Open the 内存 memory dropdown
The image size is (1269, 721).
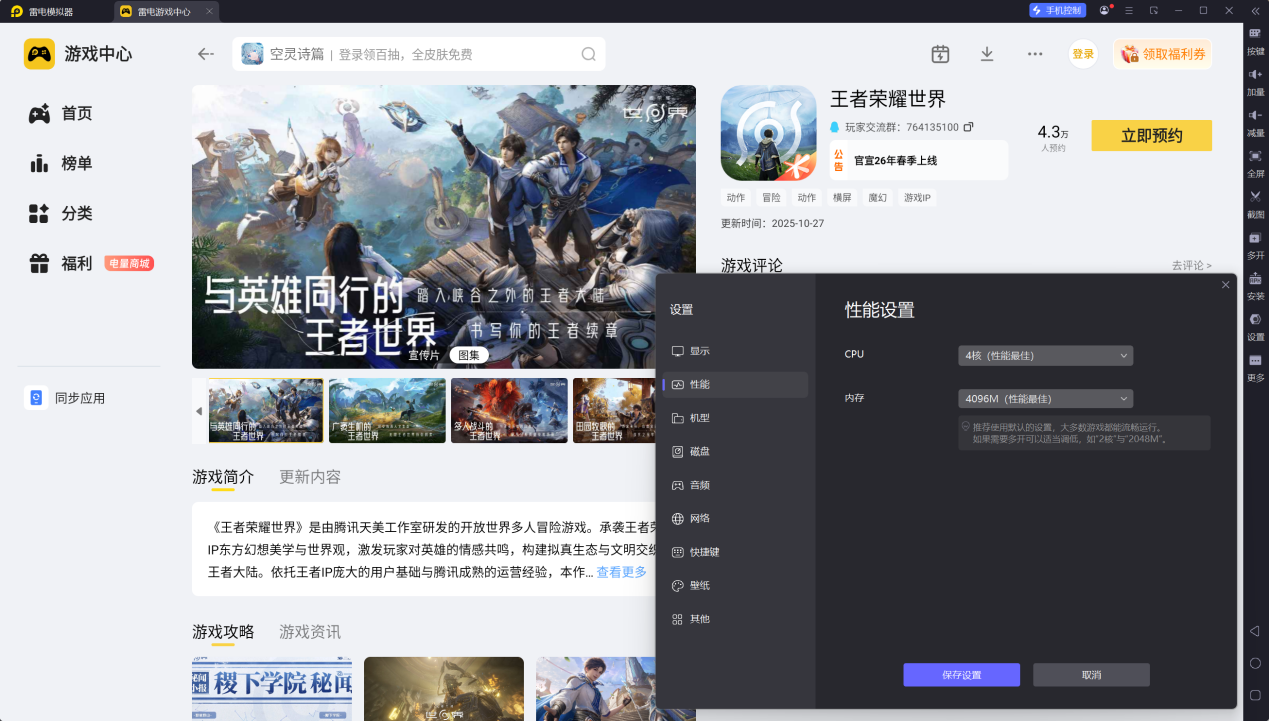click(1045, 398)
